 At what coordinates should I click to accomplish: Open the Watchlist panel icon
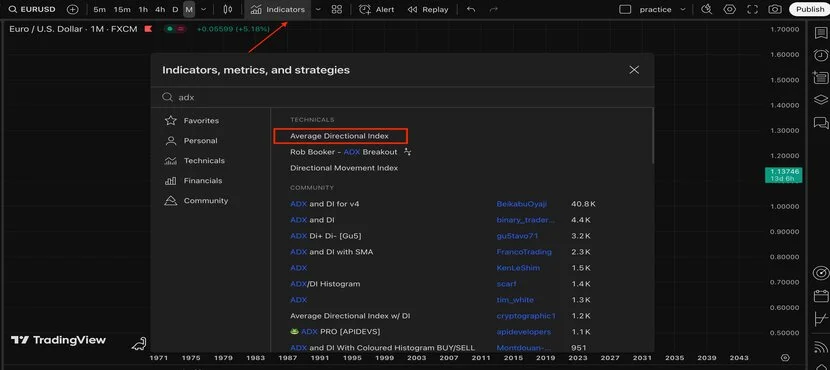820,33
